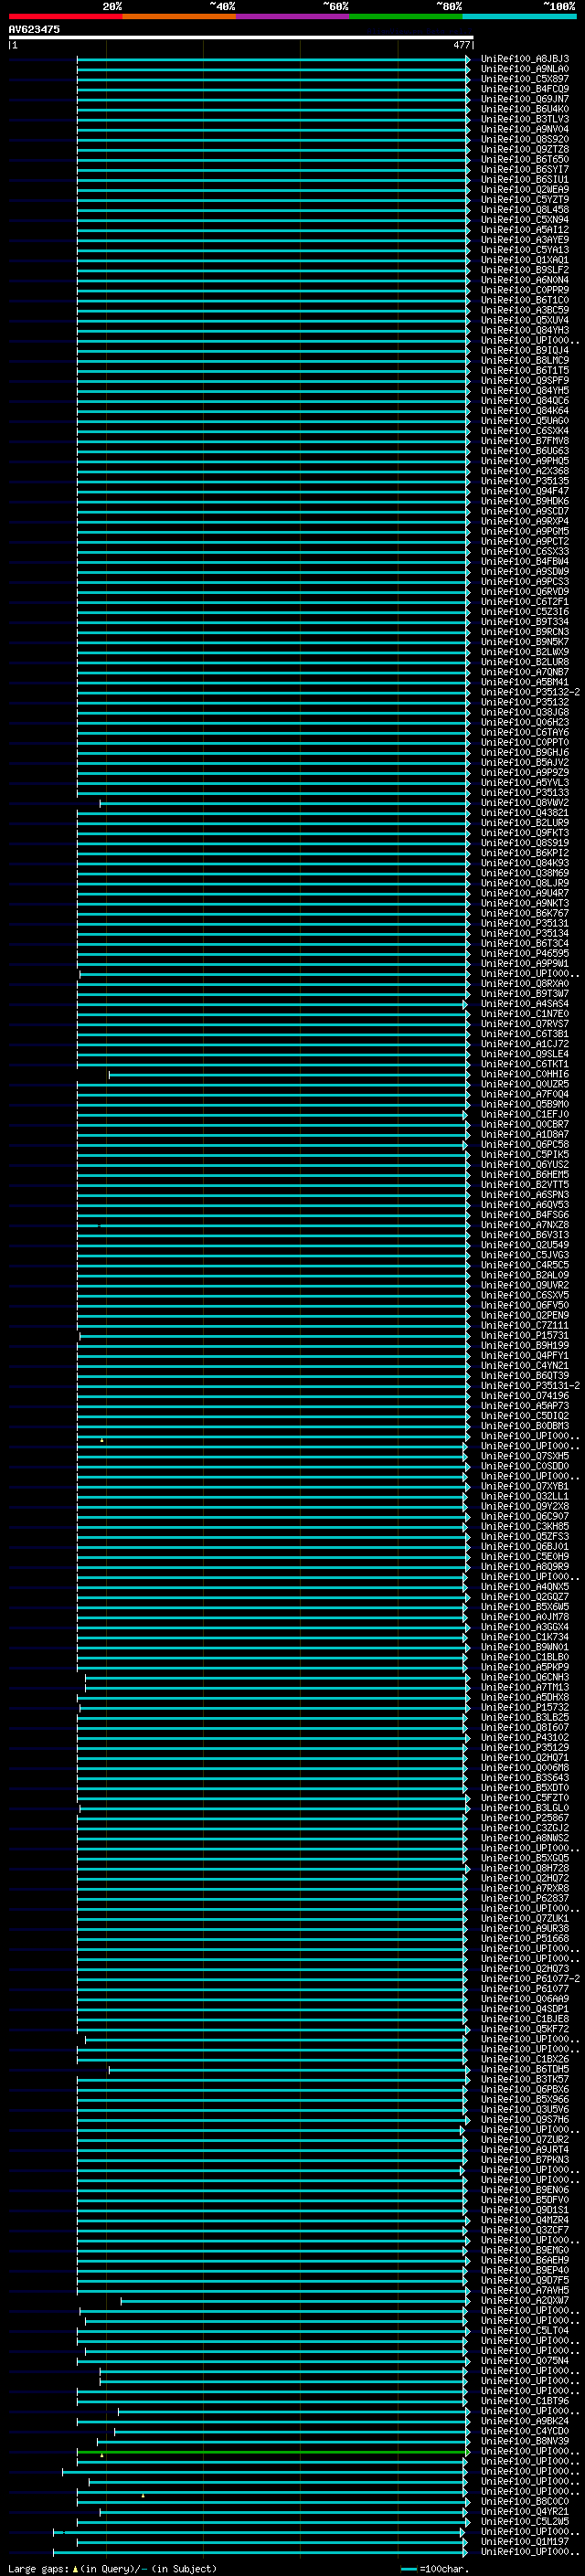This screenshot has width=585, height=2576.
Task: Click the purple ~60% color legend segment
Action: (x=293, y=16)
